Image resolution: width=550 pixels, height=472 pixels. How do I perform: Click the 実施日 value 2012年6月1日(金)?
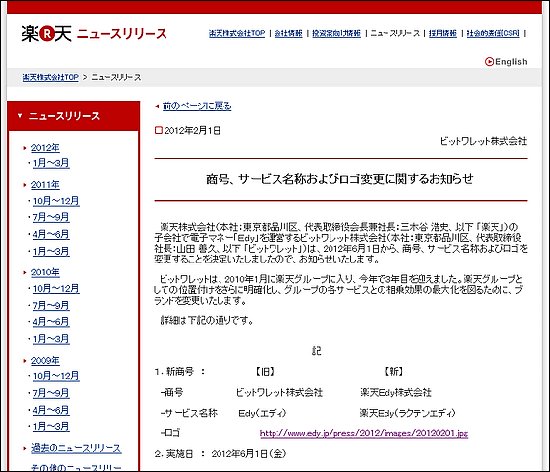click(x=249, y=454)
